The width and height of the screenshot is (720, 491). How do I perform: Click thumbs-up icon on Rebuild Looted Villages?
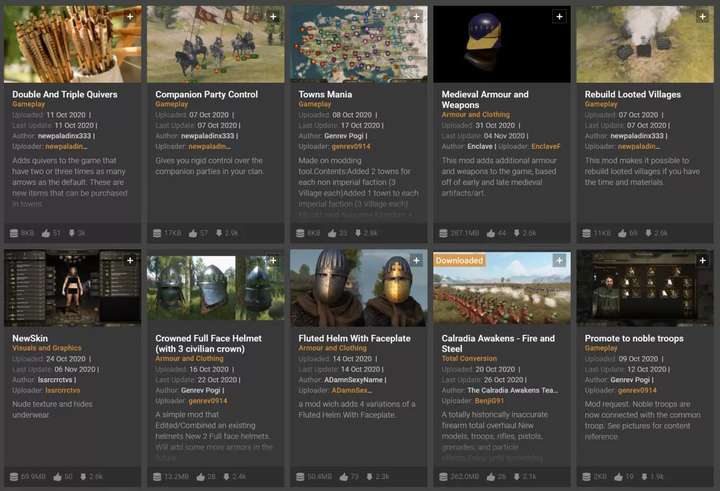click(622, 233)
